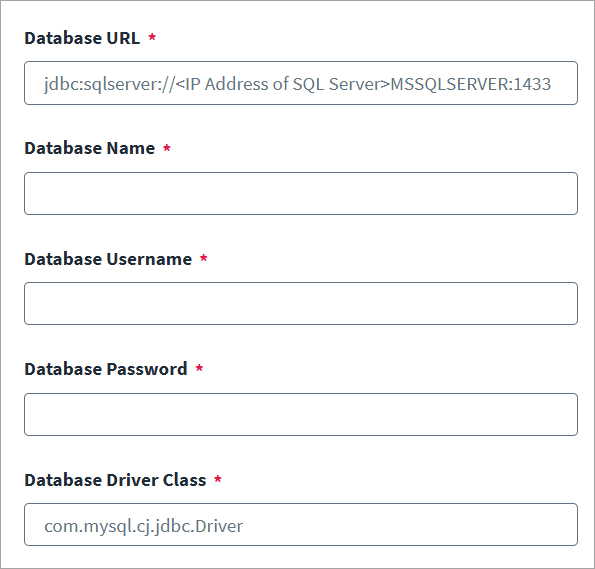Select the Database Username label
Screen dimensions: 595x569
pyautogui.click(x=108, y=259)
